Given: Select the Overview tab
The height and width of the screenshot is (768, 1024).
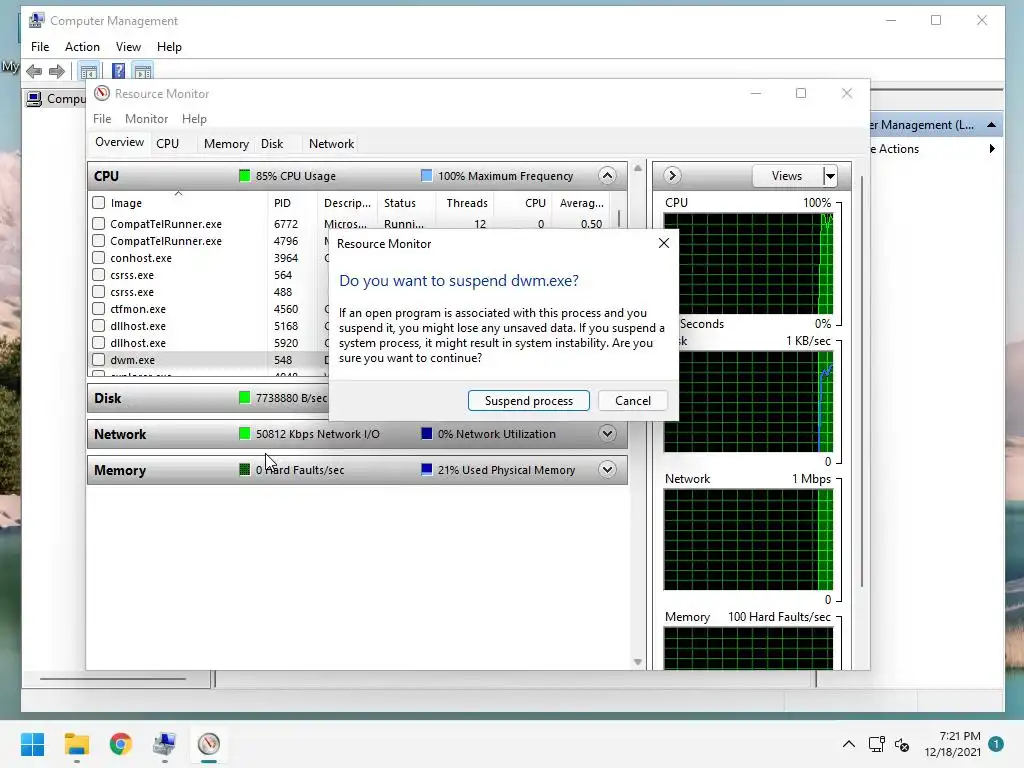Looking at the screenshot, I should pyautogui.click(x=120, y=142).
